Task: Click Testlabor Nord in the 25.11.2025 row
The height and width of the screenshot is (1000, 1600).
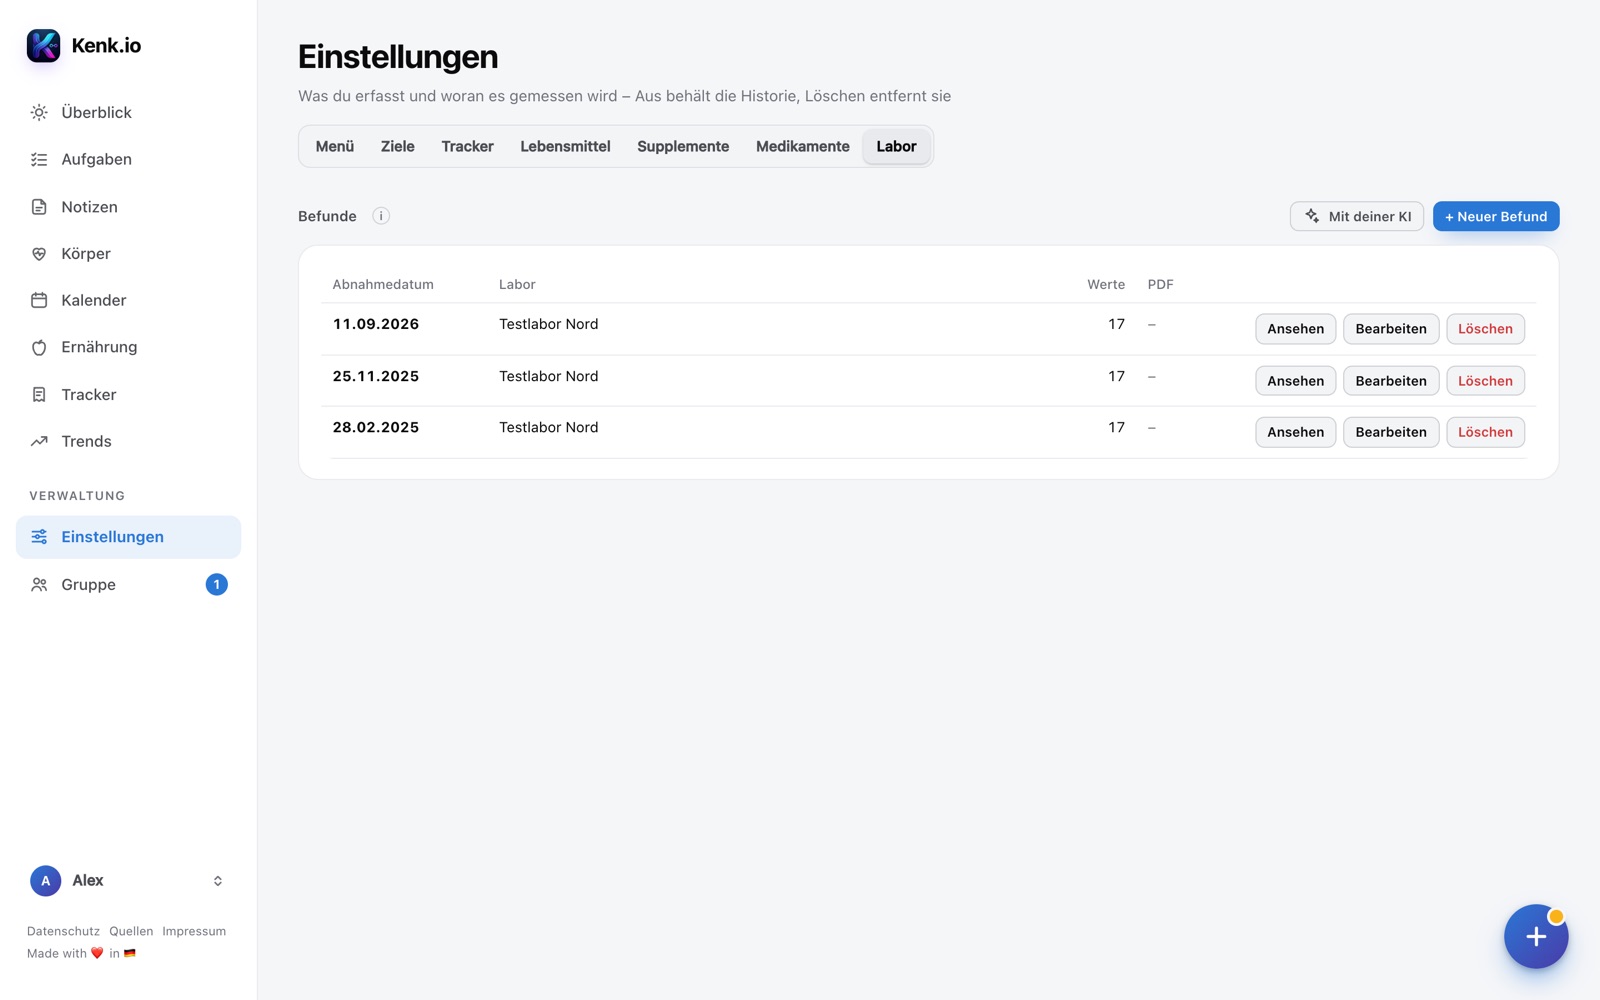Action: [548, 376]
